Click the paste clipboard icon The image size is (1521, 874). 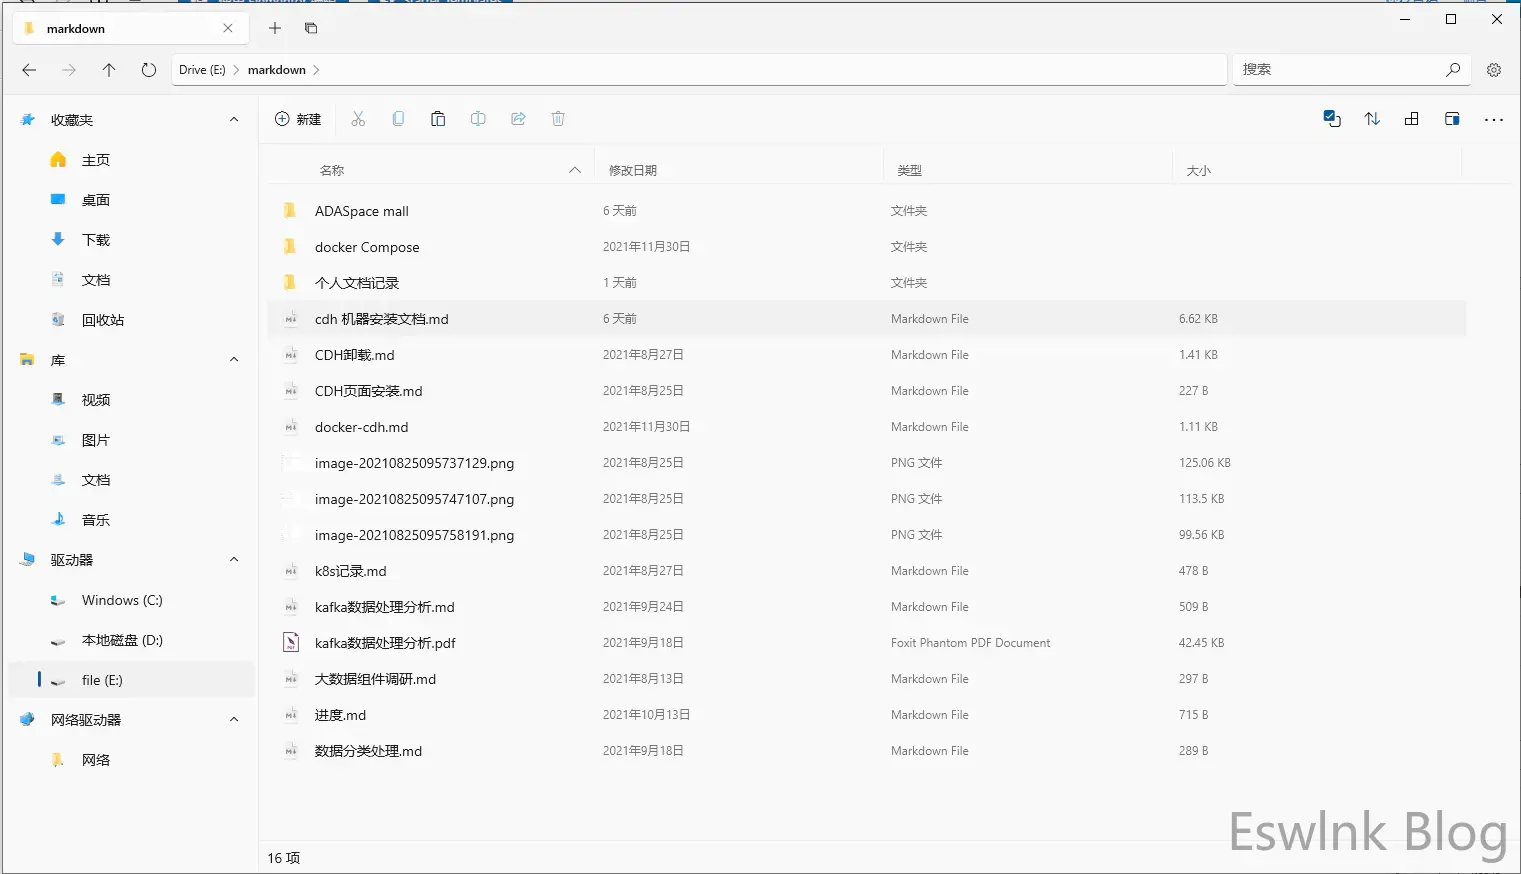[x=438, y=119]
